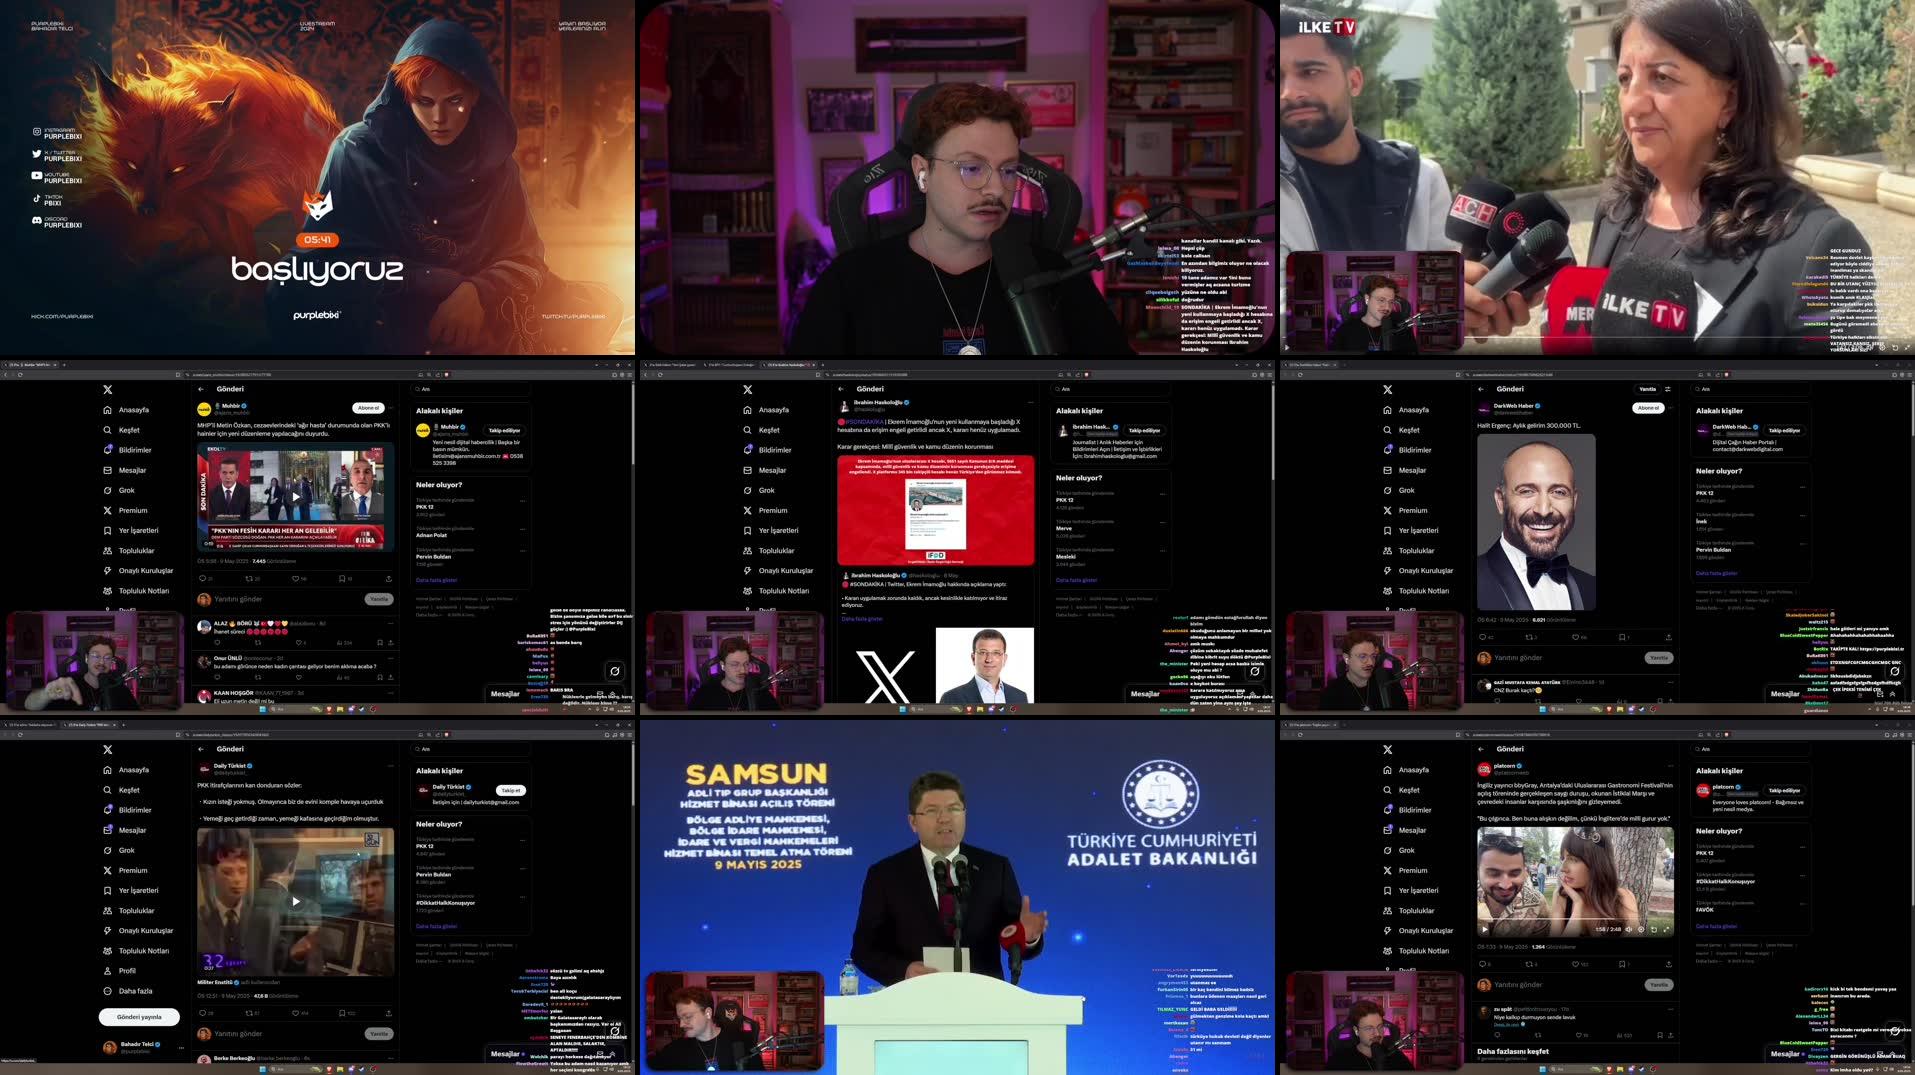This screenshot has width=1915, height=1075.
Task: Click Daha fazla göster link in İbrahim Haskoloğlu's reply
Action: (x=862, y=619)
